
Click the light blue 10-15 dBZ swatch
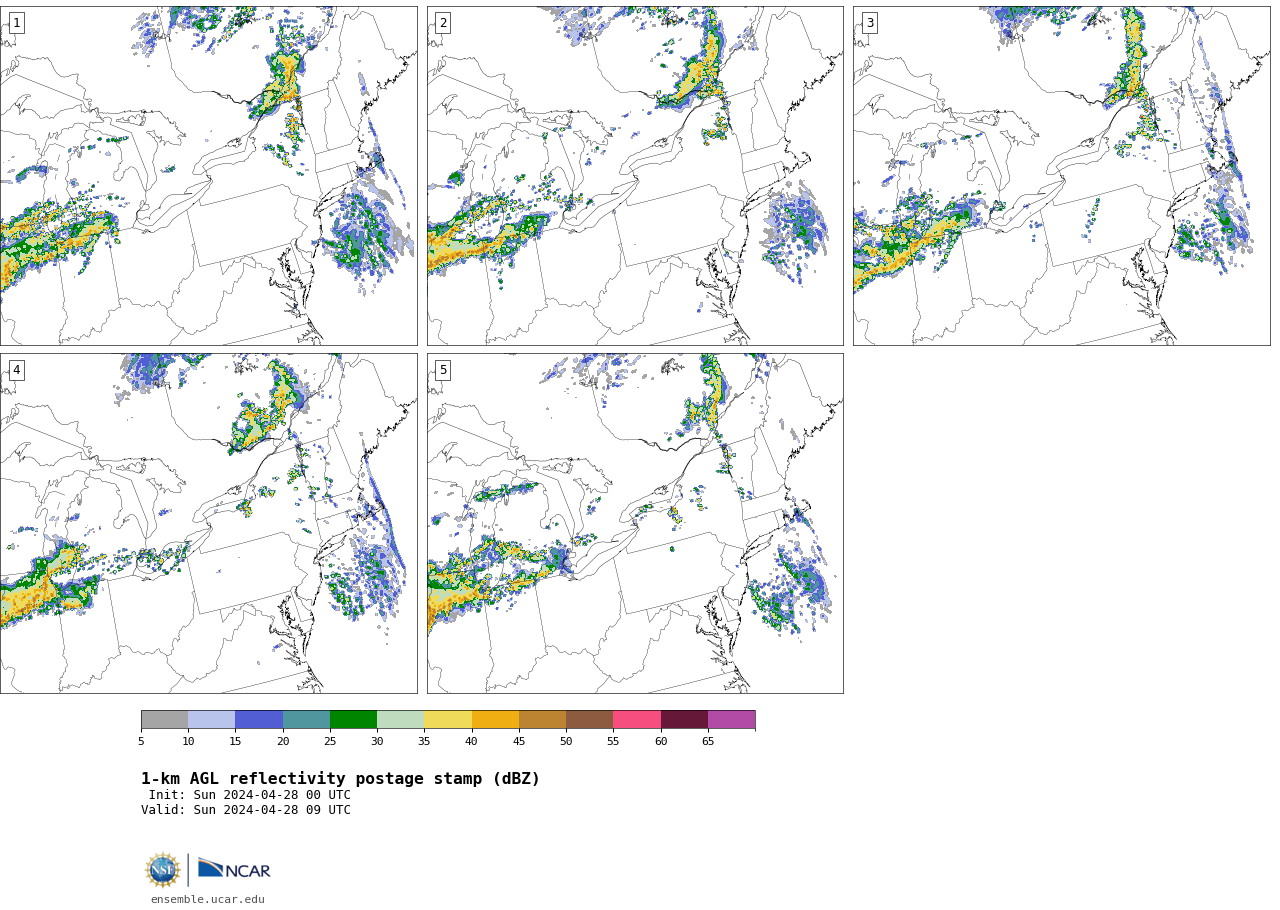(212, 720)
